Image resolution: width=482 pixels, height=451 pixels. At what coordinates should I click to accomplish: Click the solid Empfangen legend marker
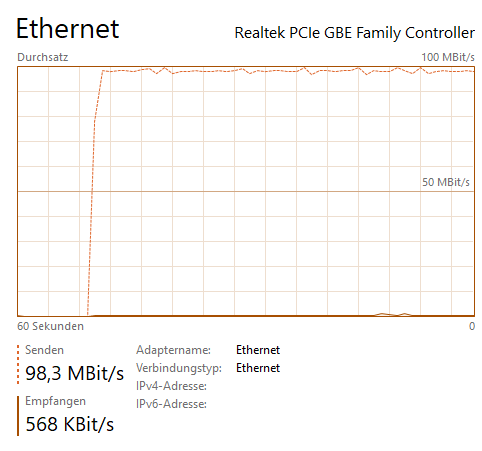point(18,416)
